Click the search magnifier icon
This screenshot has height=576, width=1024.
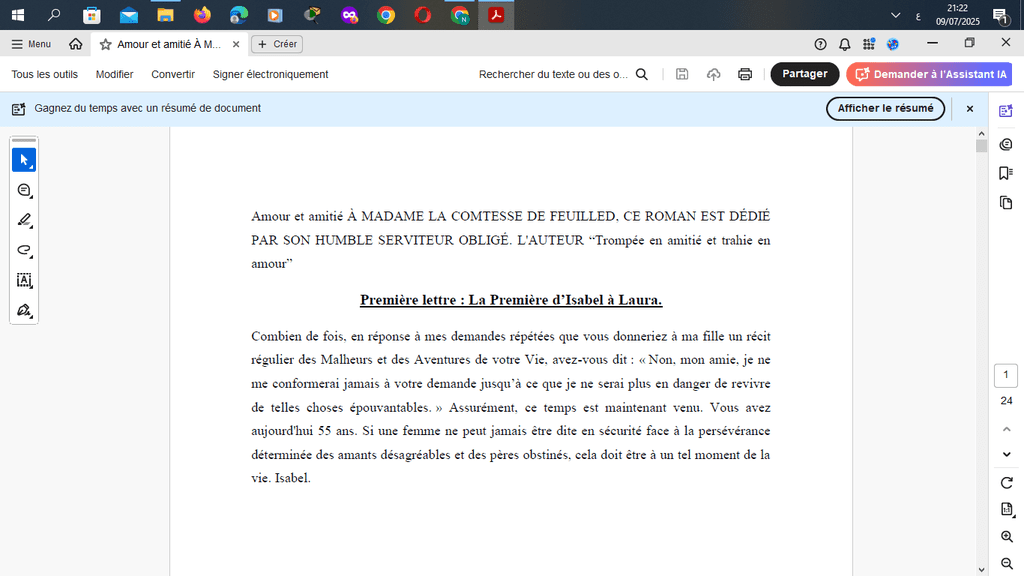[642, 74]
